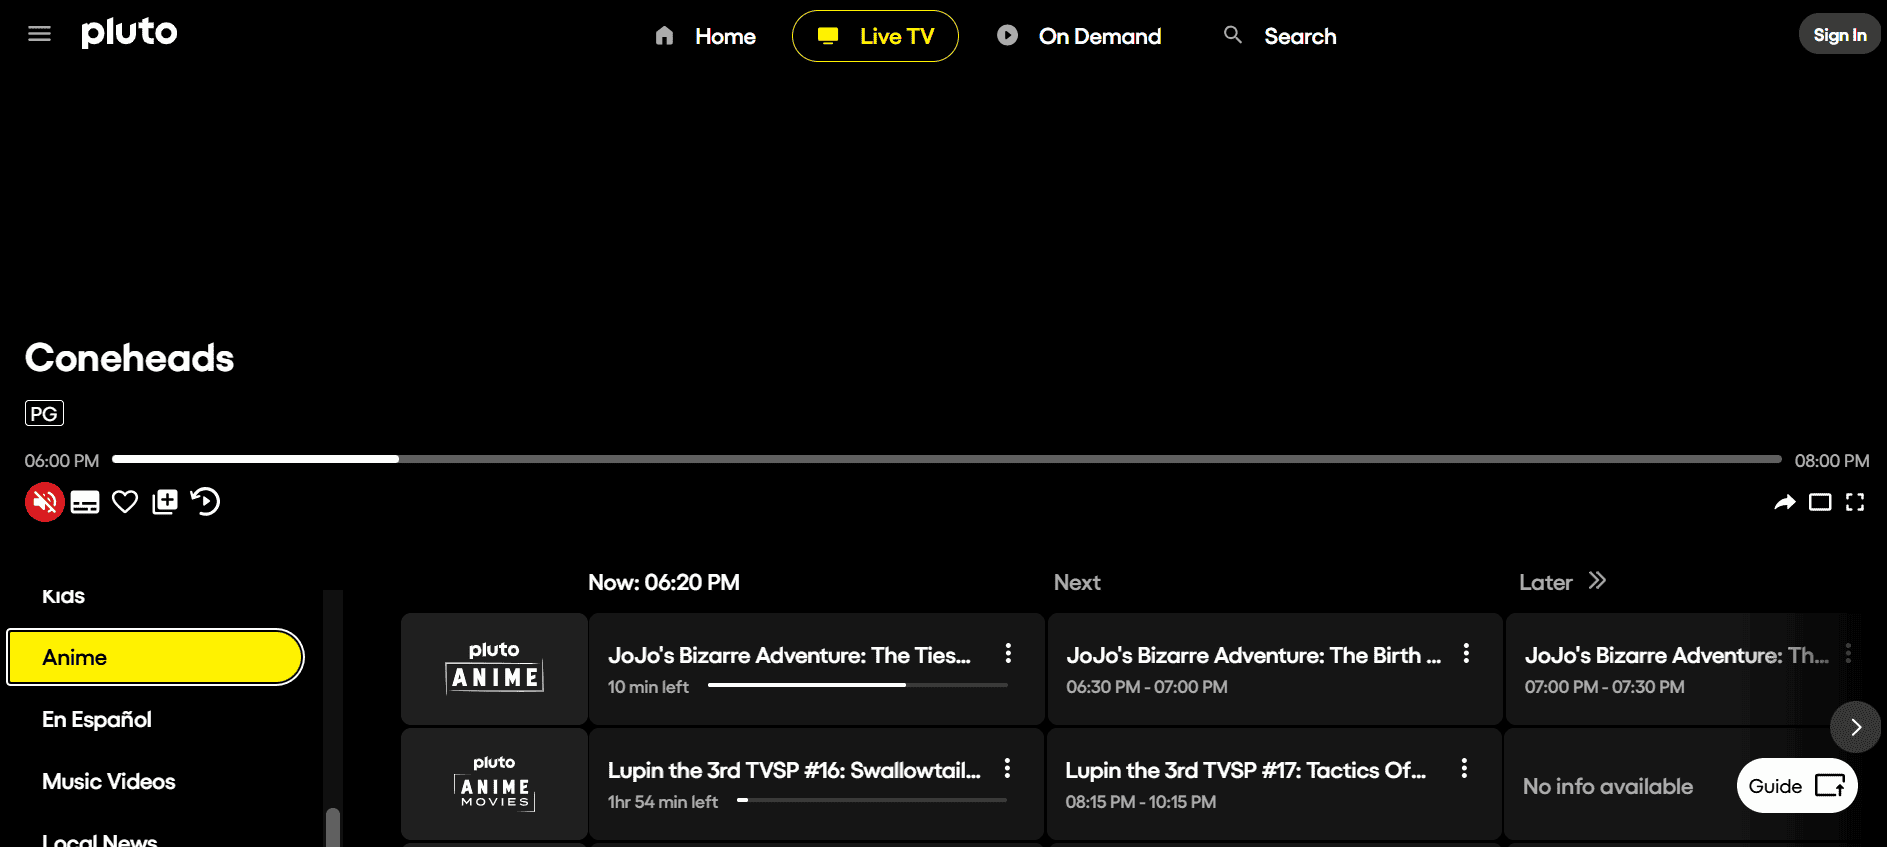Open the Pluto Anime channel logo
Screen dimensions: 1887x847
click(x=494, y=669)
